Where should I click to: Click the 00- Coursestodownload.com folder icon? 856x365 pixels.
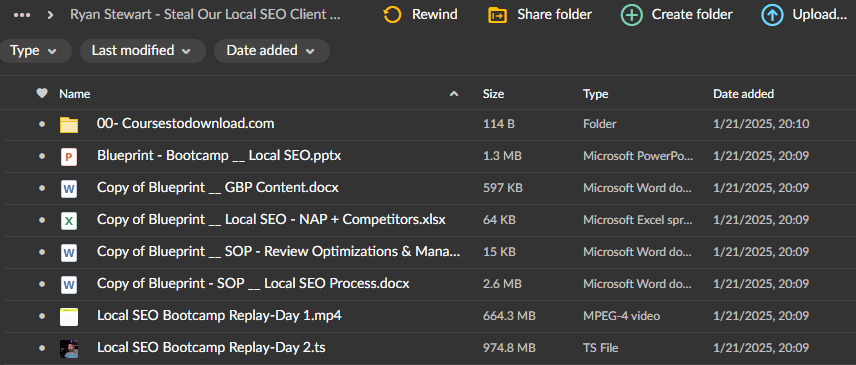(69, 125)
